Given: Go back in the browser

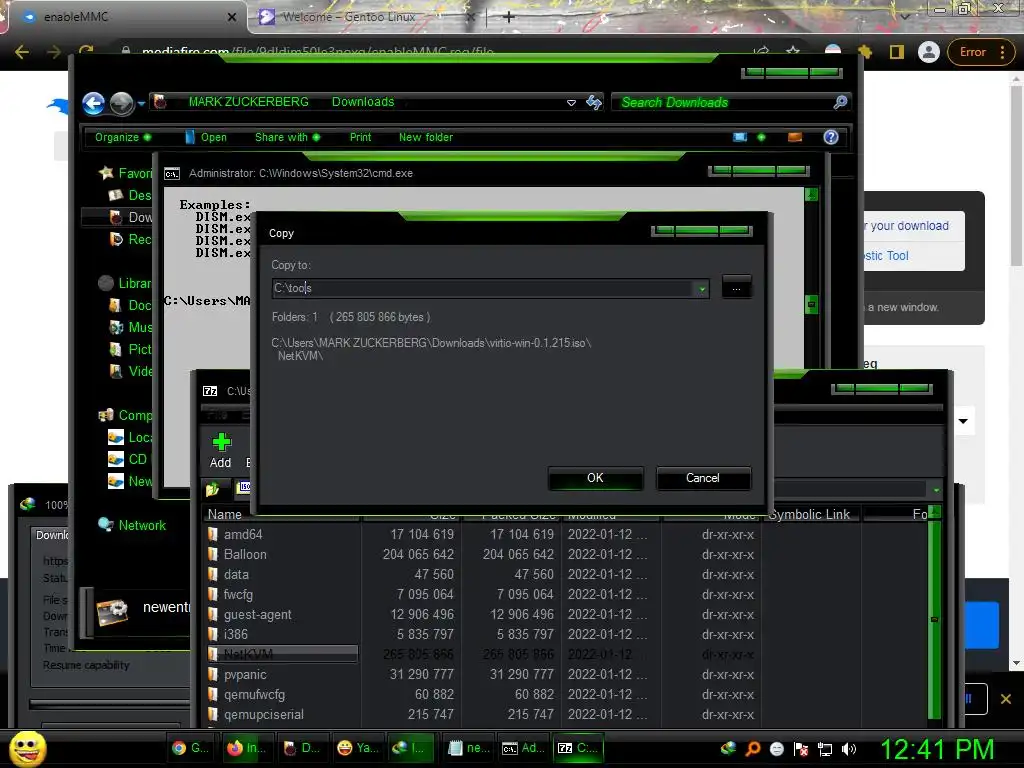Looking at the screenshot, I should [22, 52].
